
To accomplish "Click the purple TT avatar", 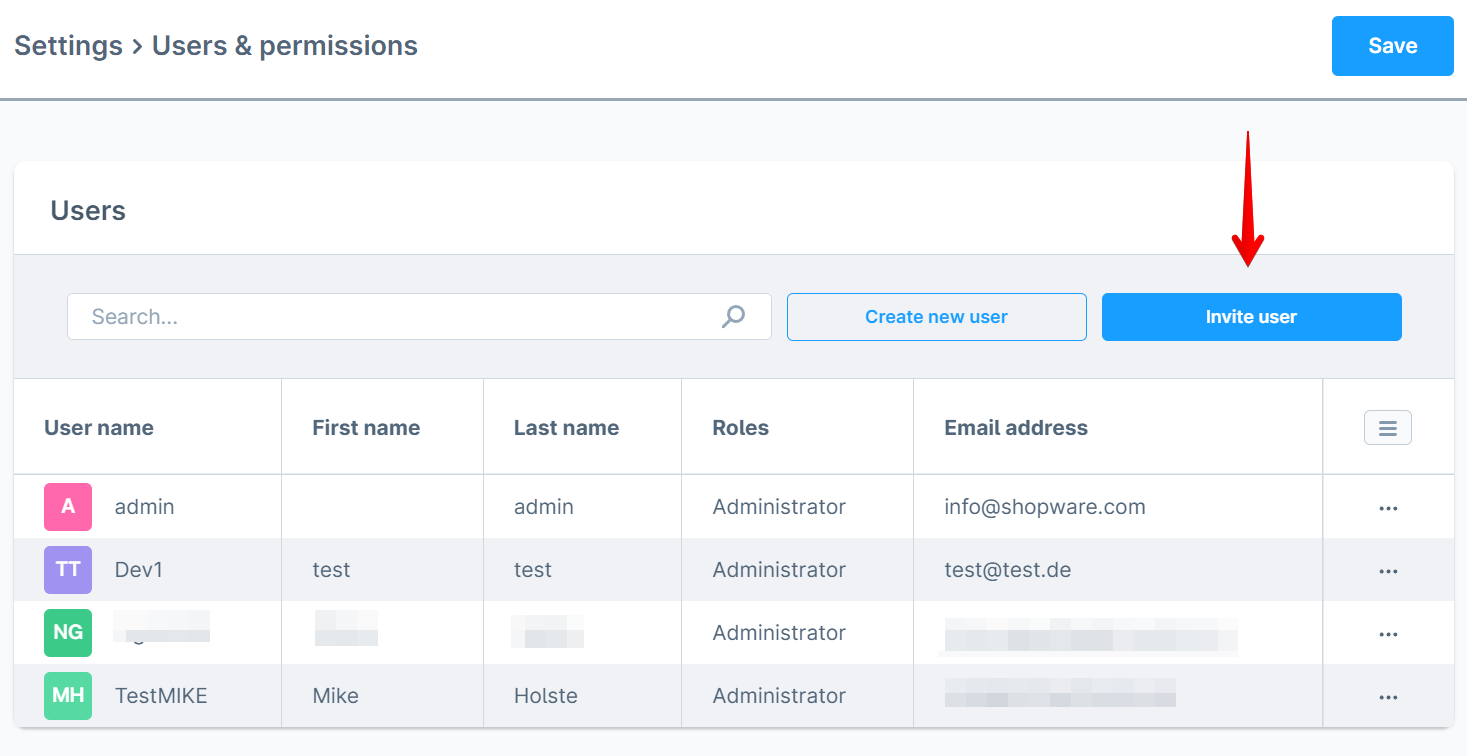I will point(68,570).
